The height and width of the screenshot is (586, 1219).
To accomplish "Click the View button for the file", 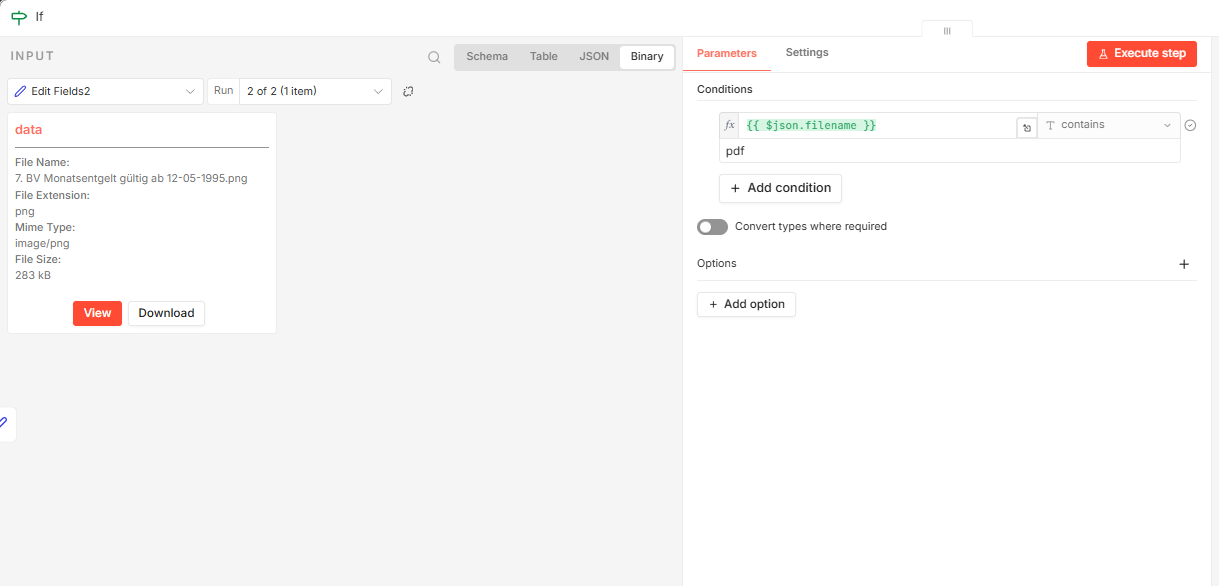I will pyautogui.click(x=97, y=313).
